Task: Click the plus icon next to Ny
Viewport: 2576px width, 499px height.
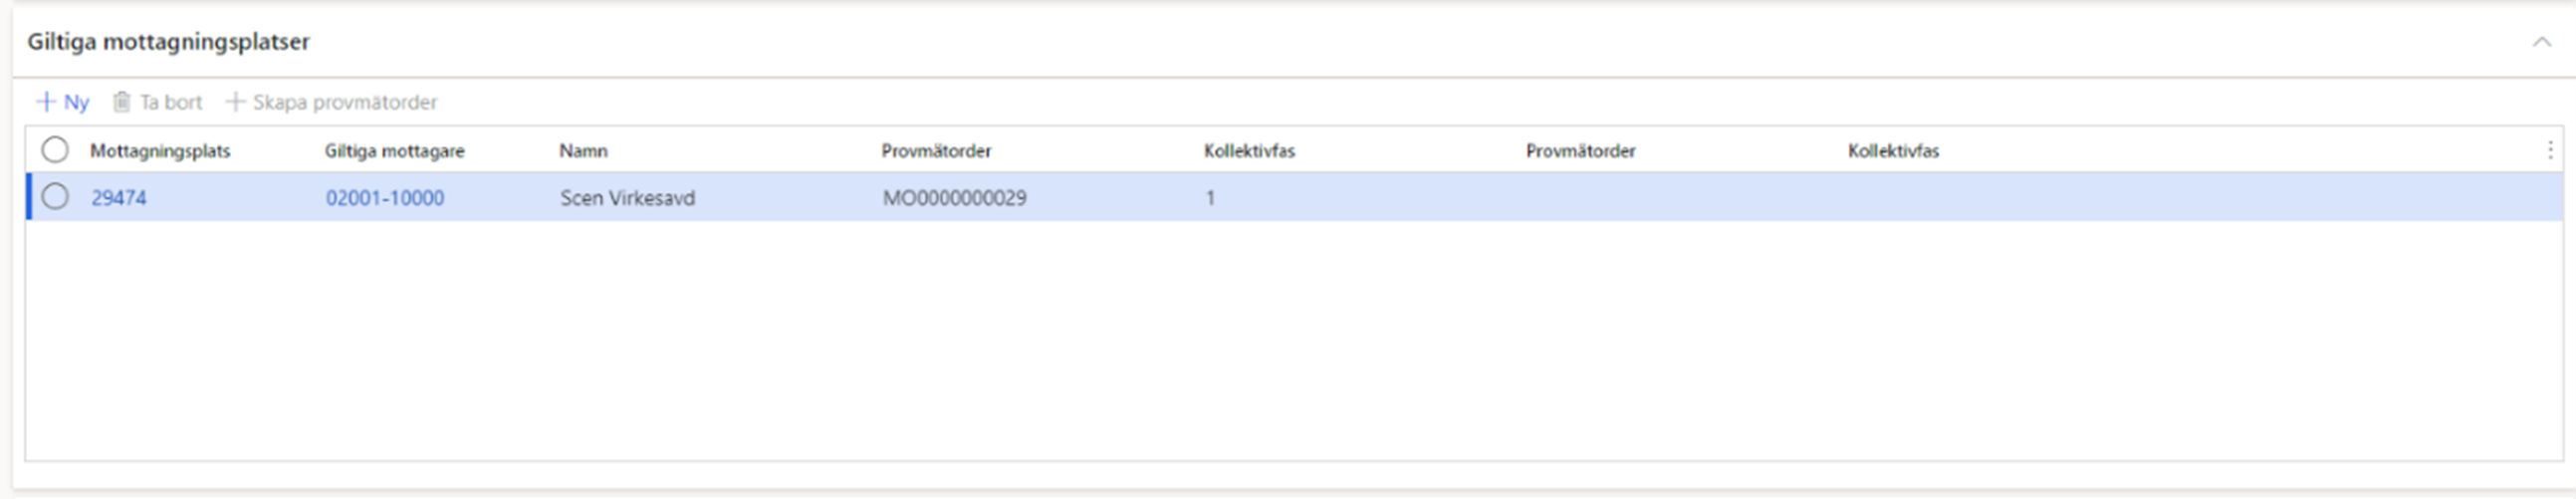Action: pyautogui.click(x=46, y=102)
